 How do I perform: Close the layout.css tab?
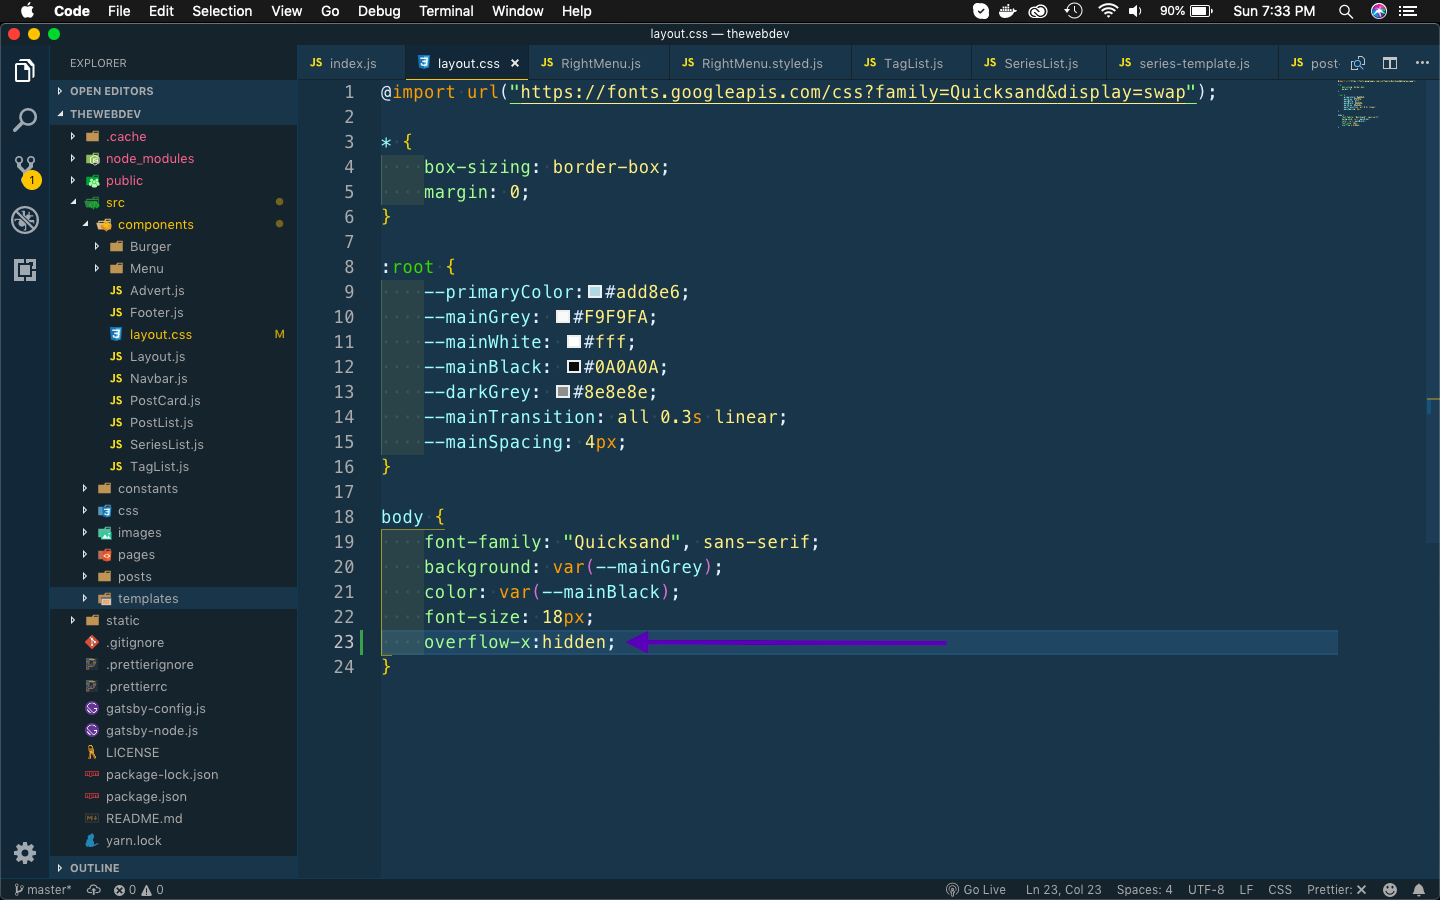(515, 63)
